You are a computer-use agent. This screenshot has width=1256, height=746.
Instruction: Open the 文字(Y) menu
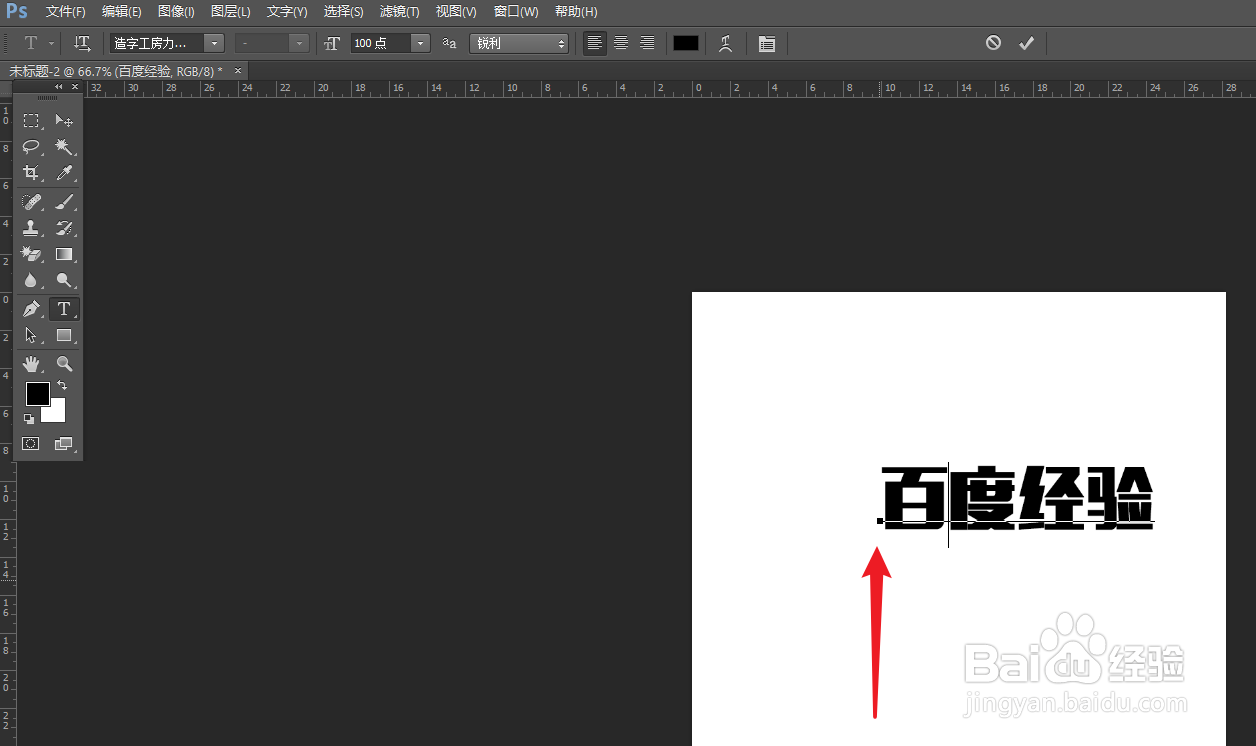[287, 12]
